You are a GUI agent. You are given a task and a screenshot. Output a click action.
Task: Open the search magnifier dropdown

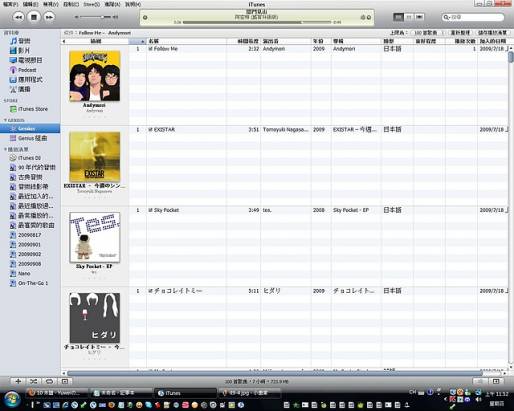(446, 17)
